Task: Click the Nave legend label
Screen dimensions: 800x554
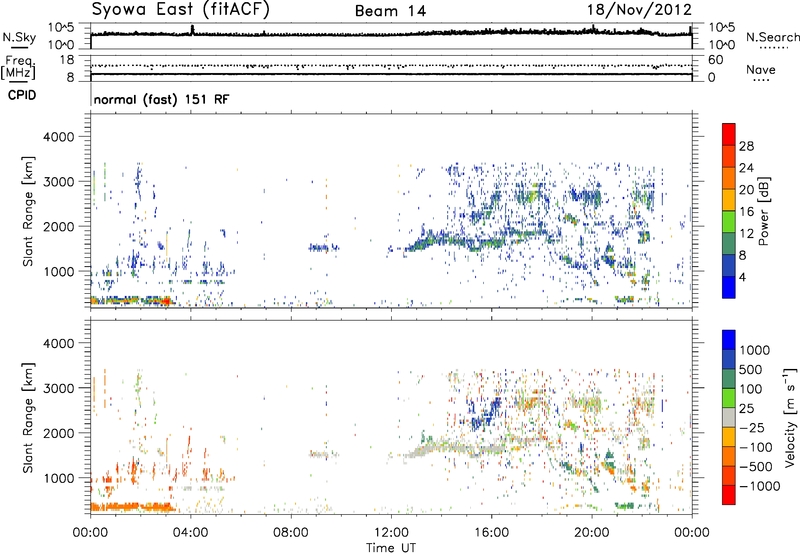Action: click(761, 69)
